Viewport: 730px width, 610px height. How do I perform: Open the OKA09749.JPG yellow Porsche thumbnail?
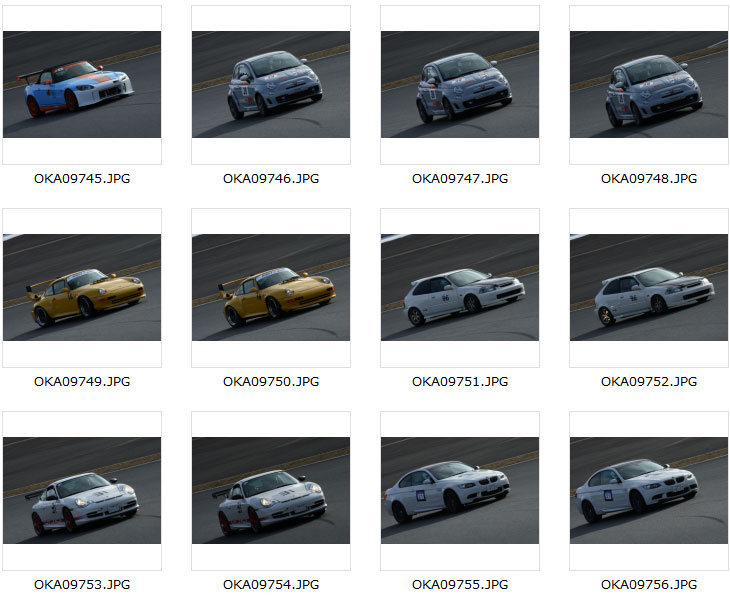[x=82, y=287]
